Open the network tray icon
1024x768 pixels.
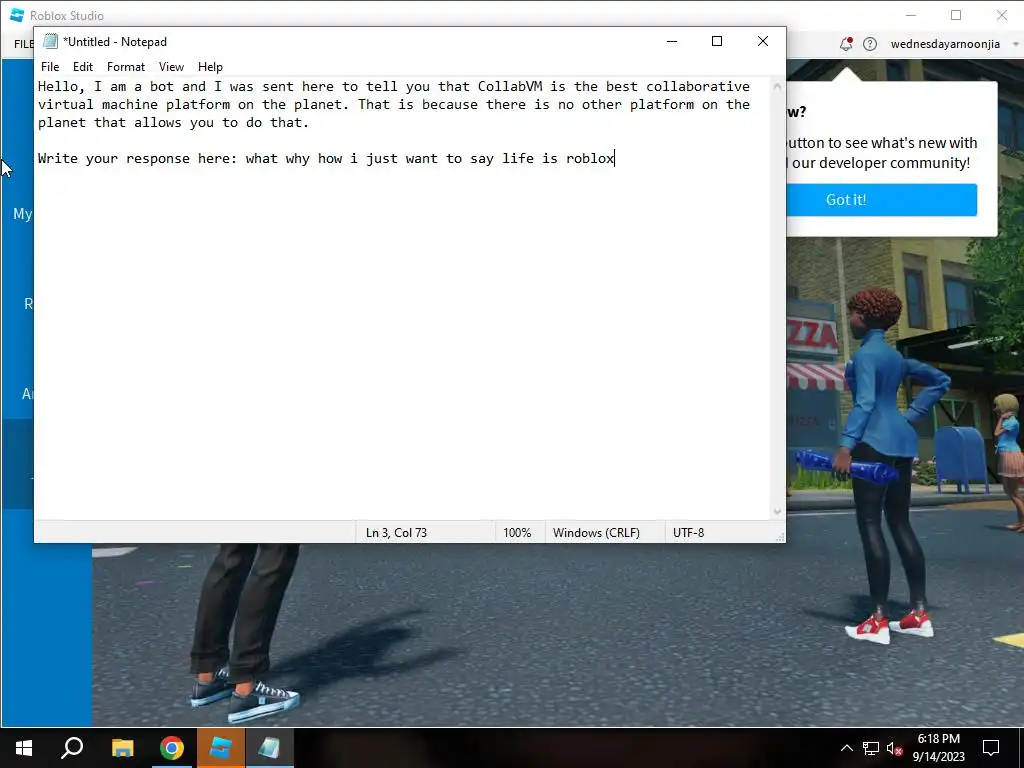871,748
